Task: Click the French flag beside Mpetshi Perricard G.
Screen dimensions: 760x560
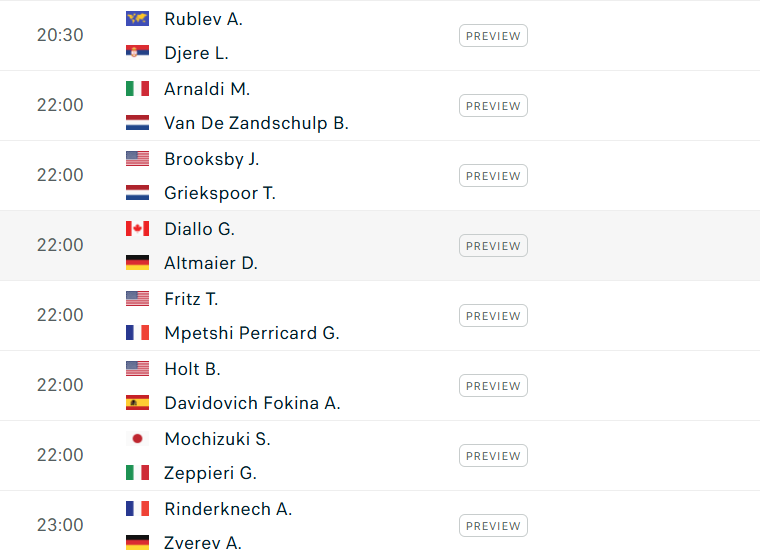Action: [137, 333]
